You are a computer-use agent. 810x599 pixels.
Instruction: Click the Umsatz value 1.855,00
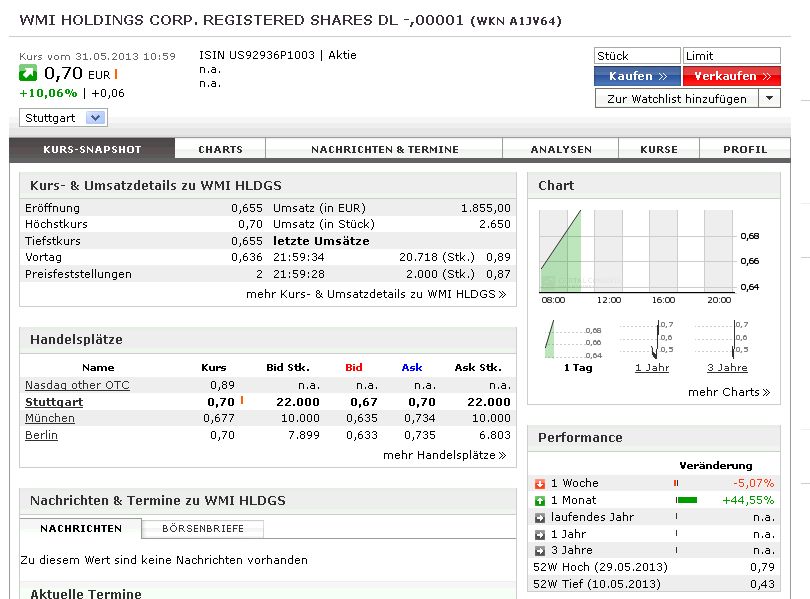pyautogui.click(x=486, y=208)
